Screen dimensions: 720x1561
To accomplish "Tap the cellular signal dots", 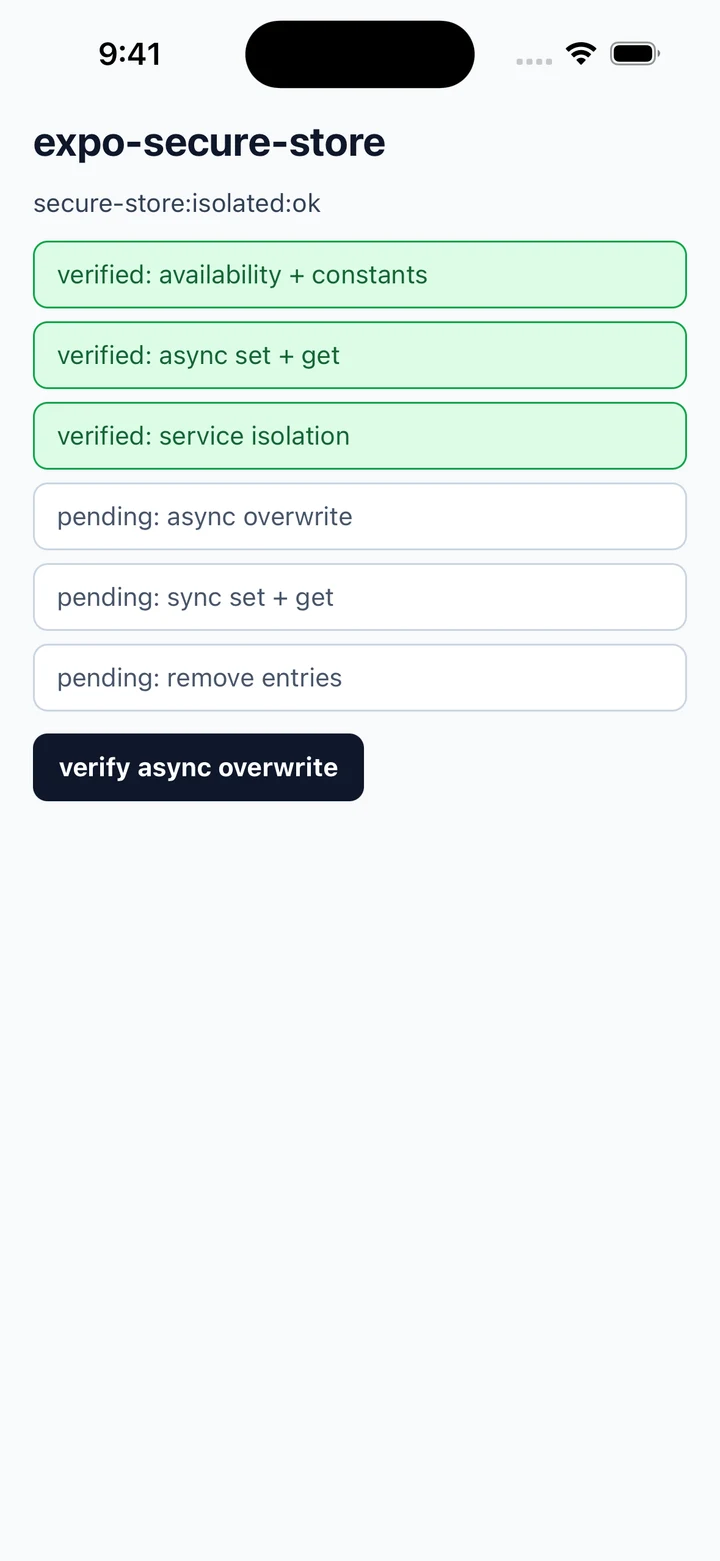I will 534,62.
